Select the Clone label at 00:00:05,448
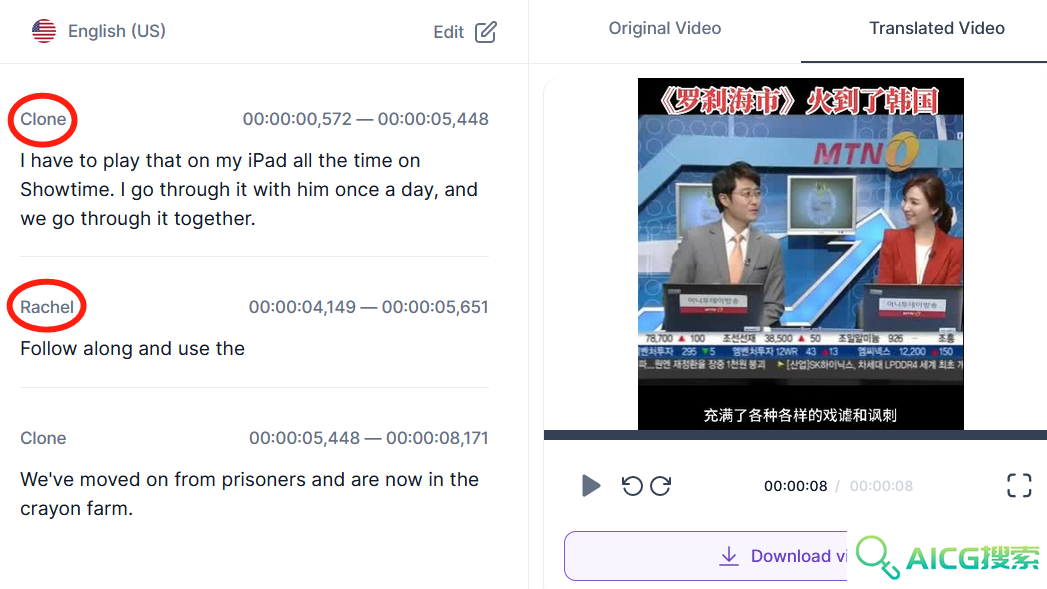The width and height of the screenshot is (1047, 589). point(43,438)
